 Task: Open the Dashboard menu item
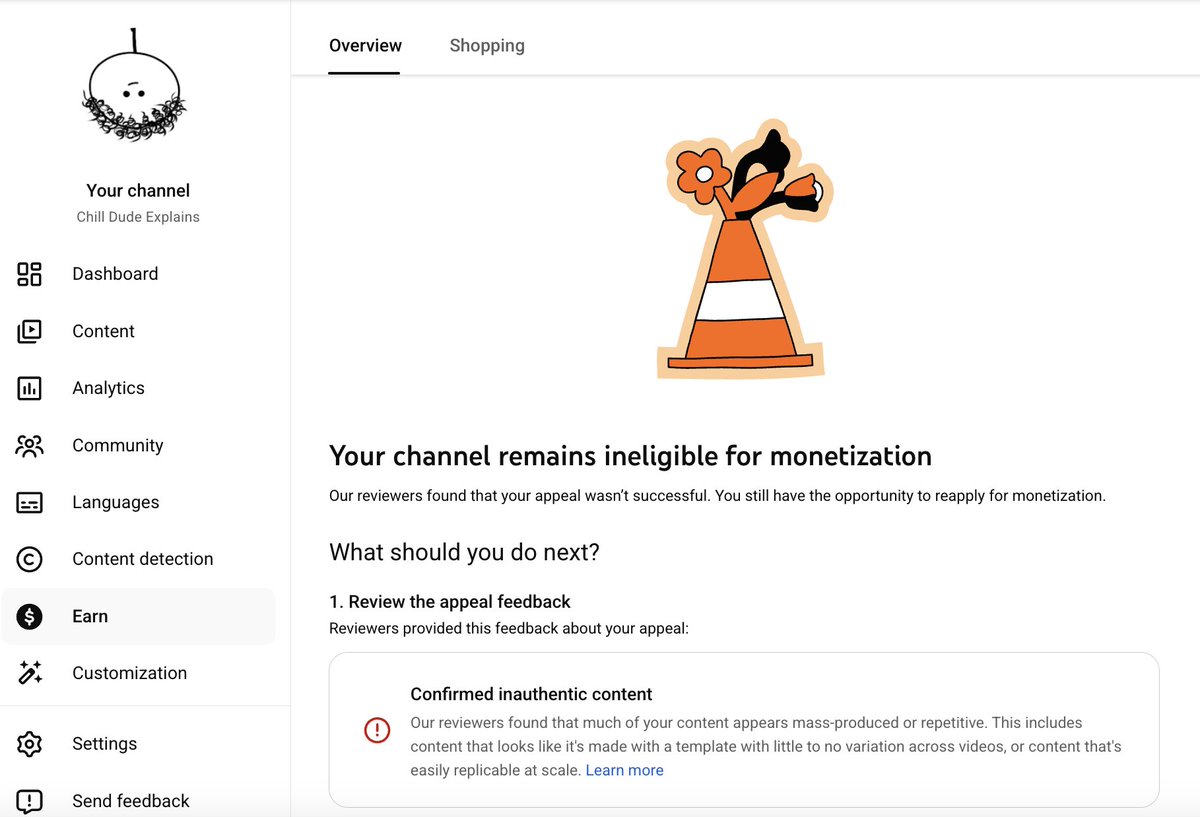click(x=115, y=274)
